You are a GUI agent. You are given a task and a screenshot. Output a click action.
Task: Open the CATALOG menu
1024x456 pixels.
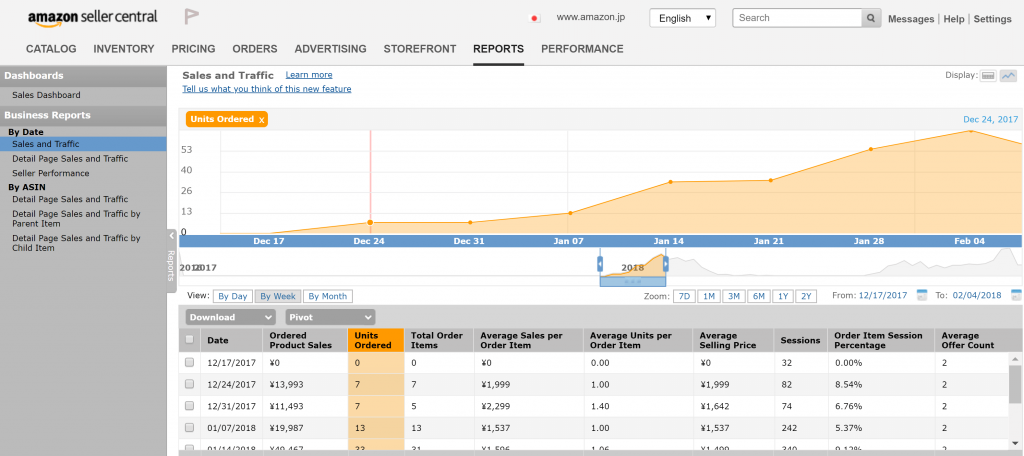[51, 49]
